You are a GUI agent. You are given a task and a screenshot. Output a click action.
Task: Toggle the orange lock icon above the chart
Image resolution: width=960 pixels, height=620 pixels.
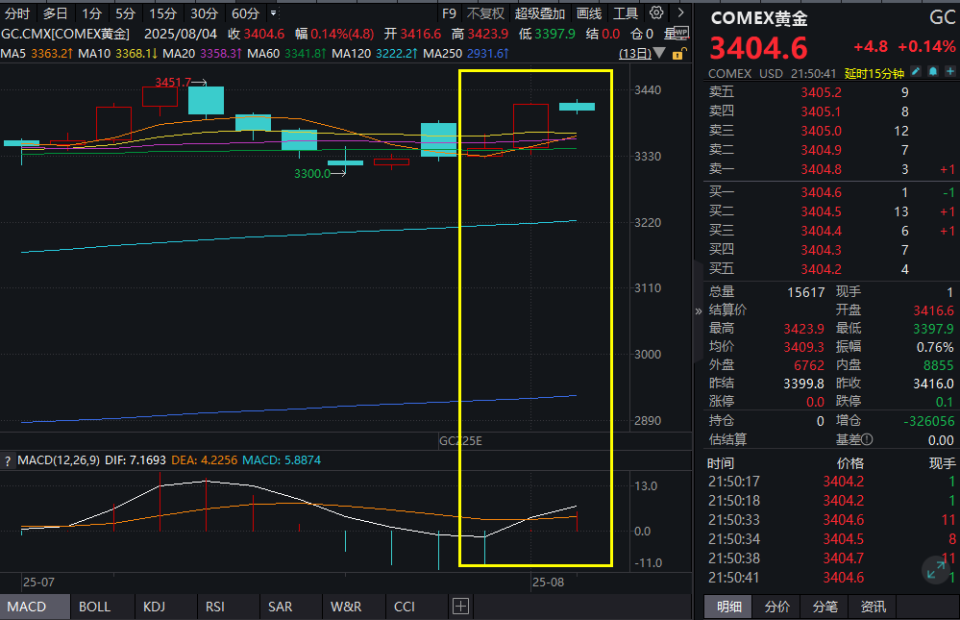pyautogui.click(x=678, y=54)
